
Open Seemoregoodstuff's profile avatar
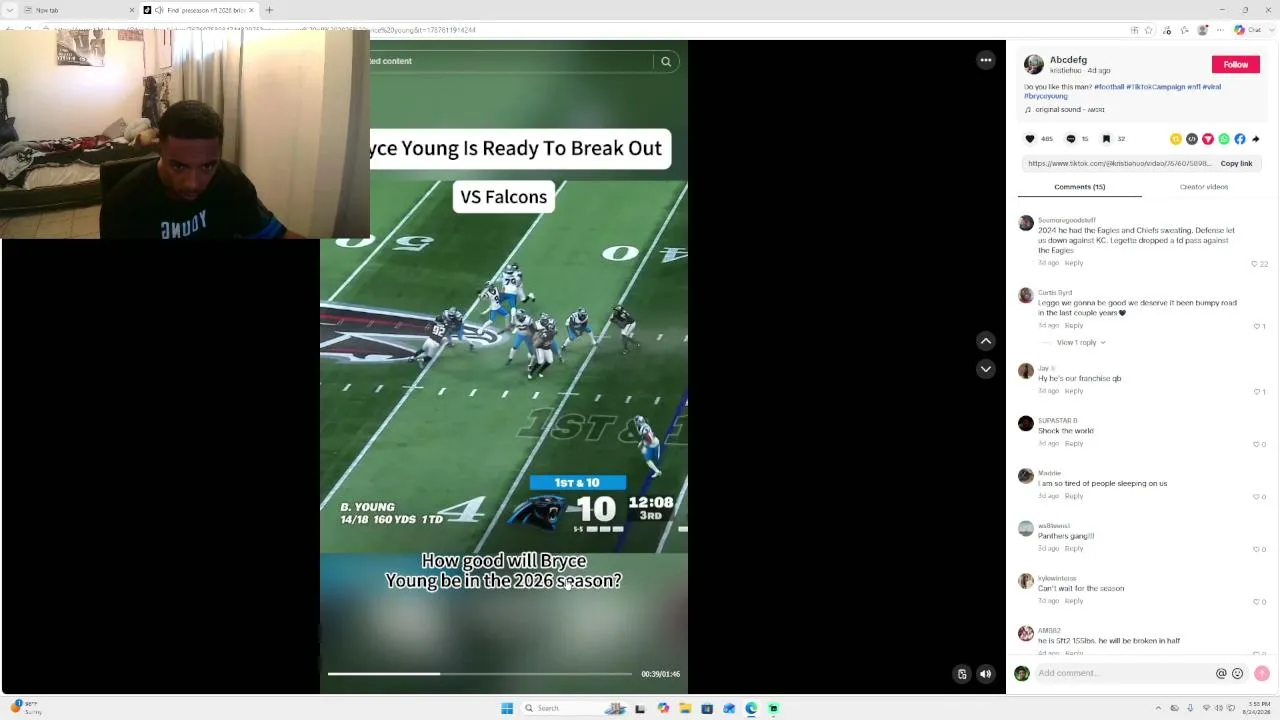(x=1026, y=224)
